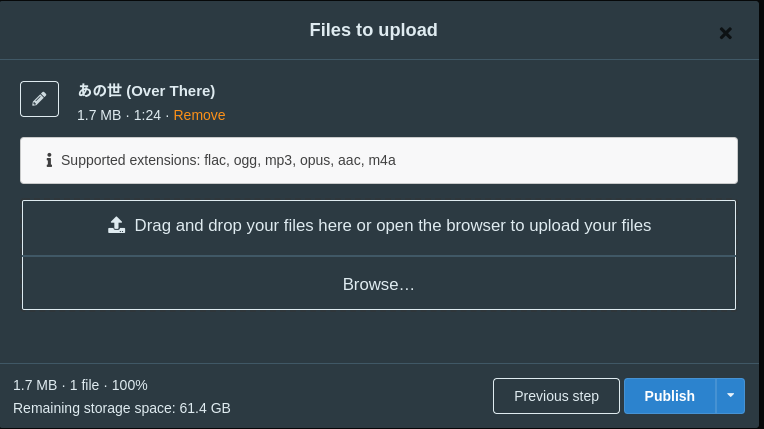Close the Files to upload dialog

(x=726, y=33)
